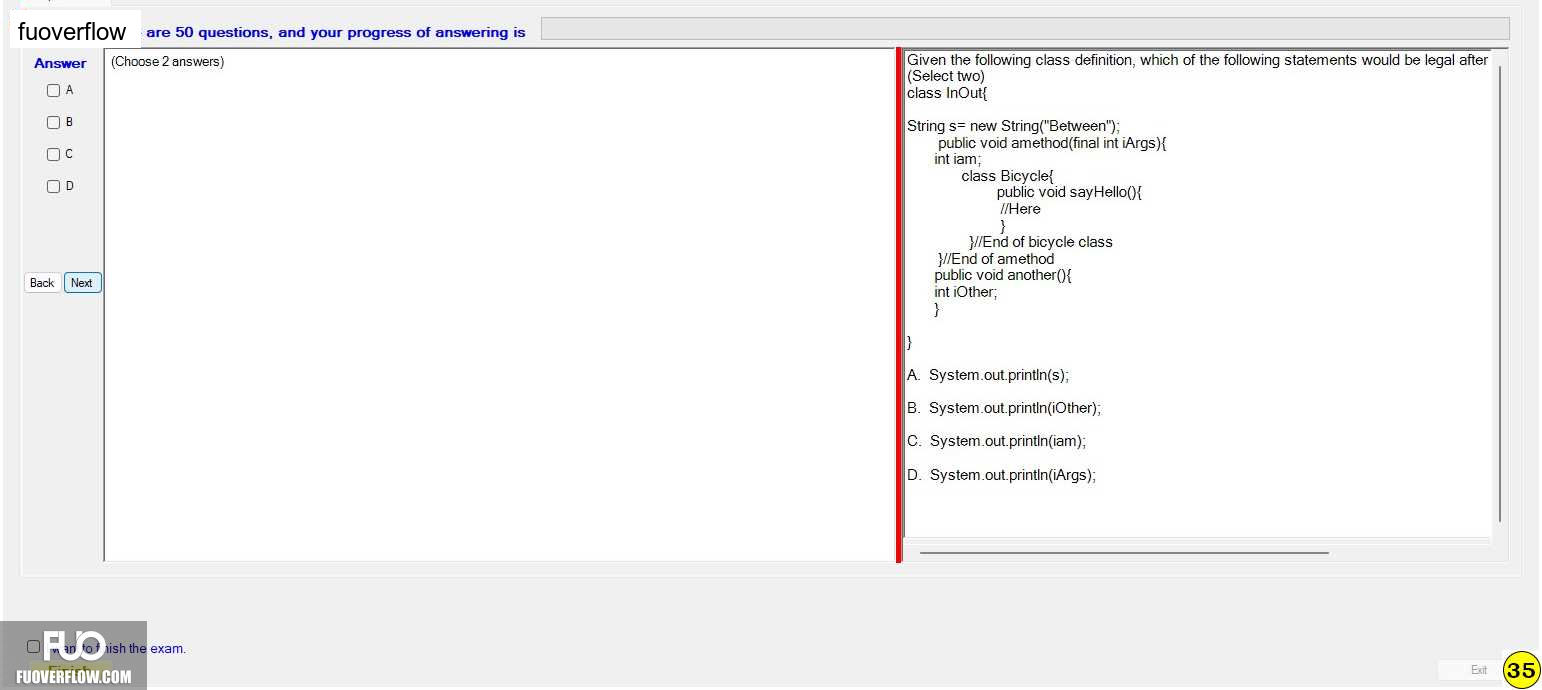
Task: Click the public void amethod(final int iArgs){ line
Action: pyautogui.click(x=1052, y=143)
